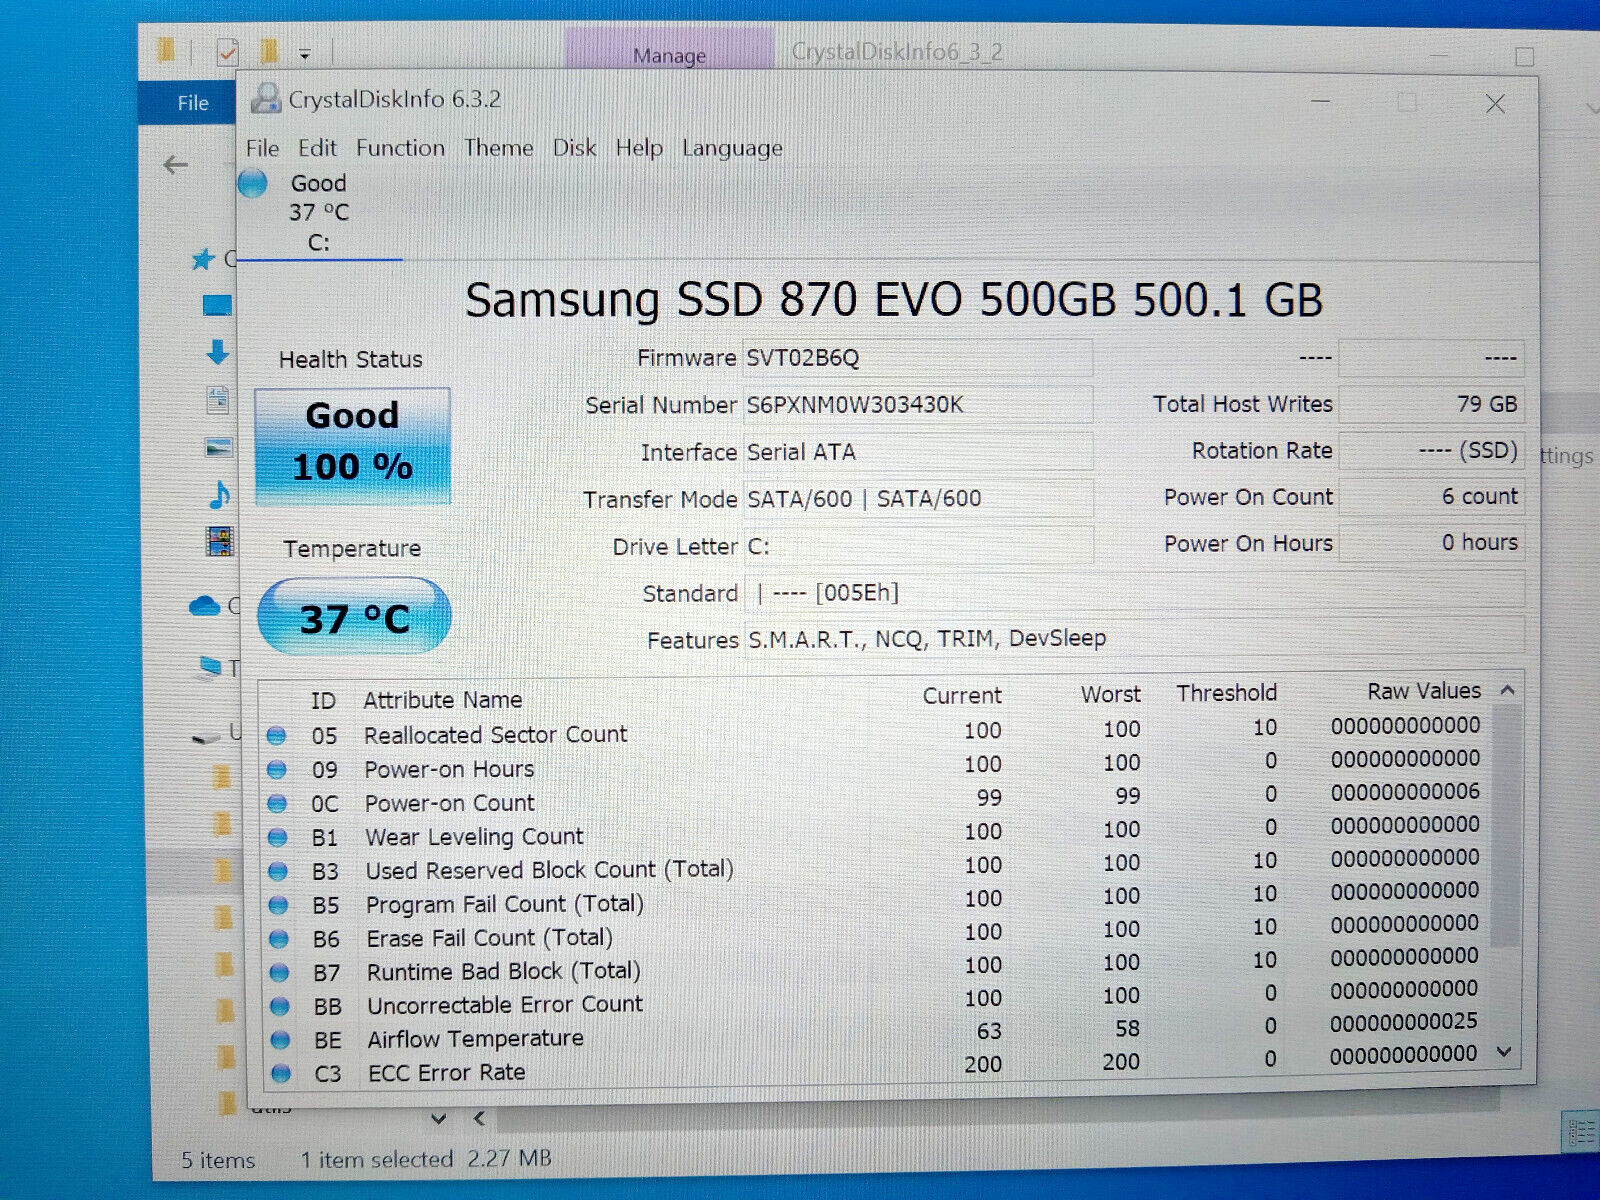Open the Customize Quick Access Toolbar dropdown in Explorer

[305, 53]
